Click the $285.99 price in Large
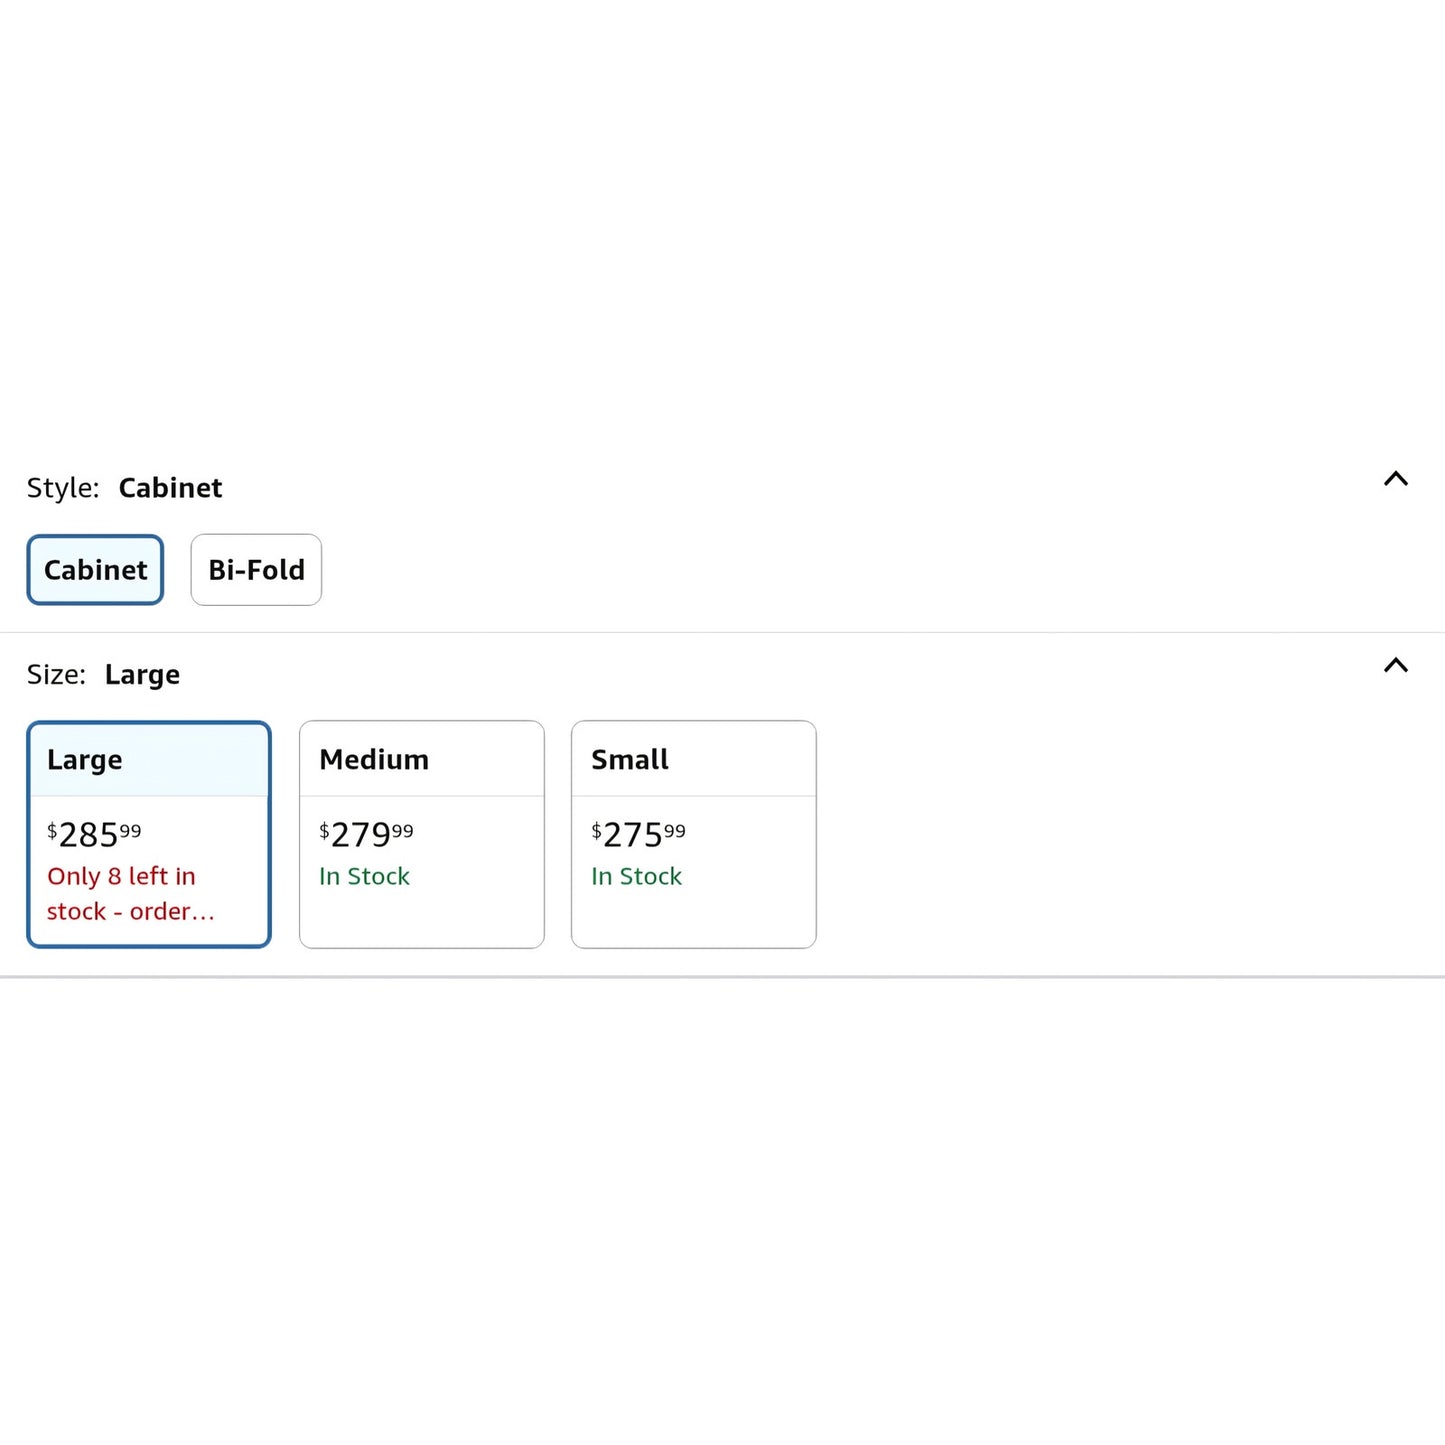The height and width of the screenshot is (1445, 1445). click(94, 834)
